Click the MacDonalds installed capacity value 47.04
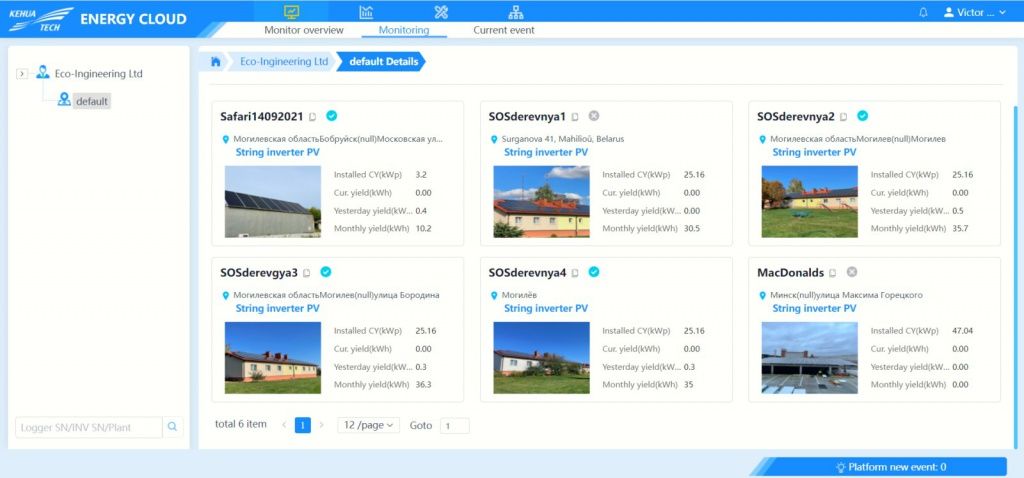The image size is (1024, 478). 962,331
